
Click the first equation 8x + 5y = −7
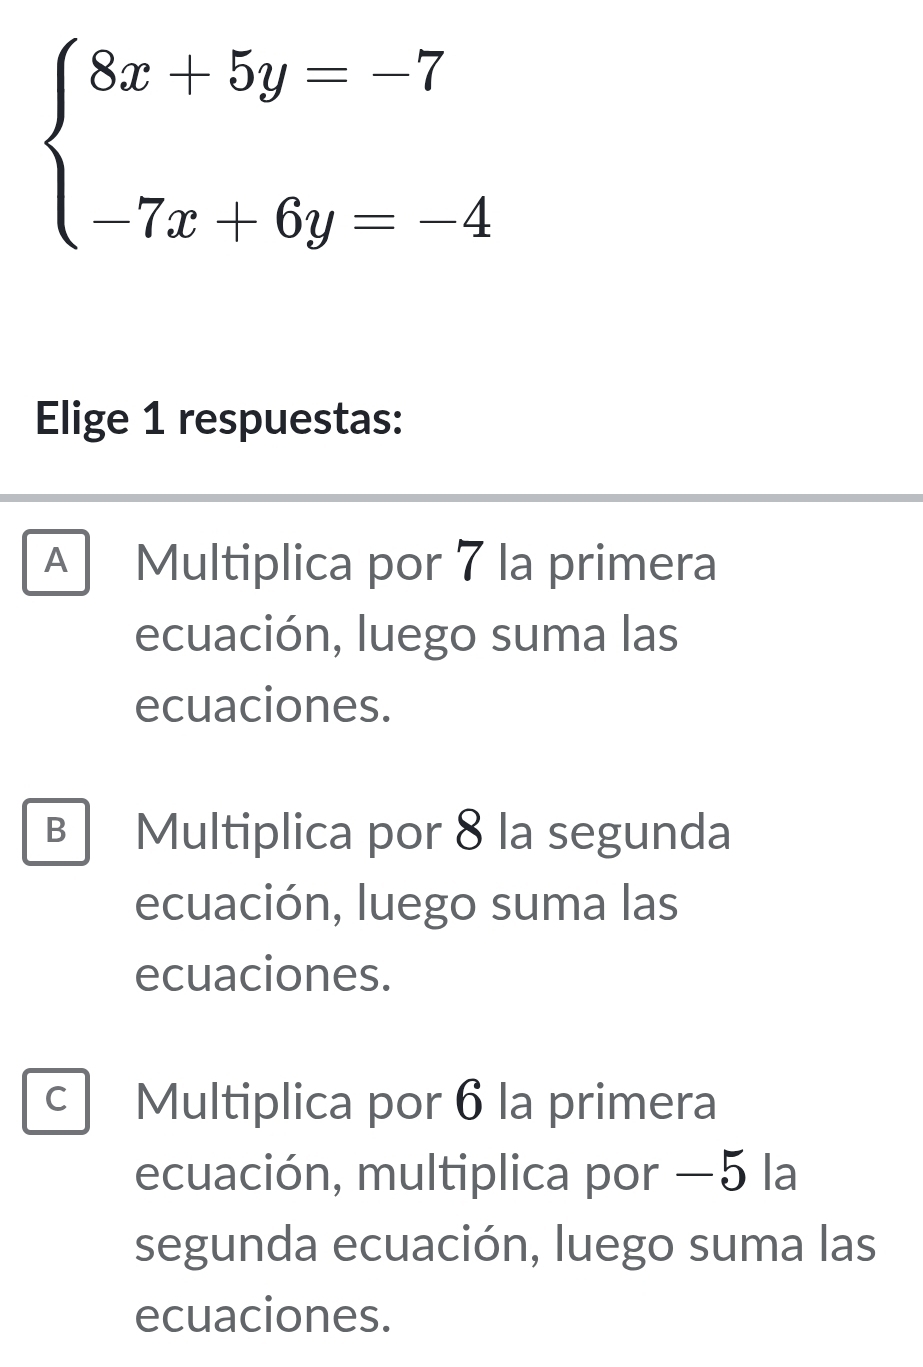click(266, 74)
